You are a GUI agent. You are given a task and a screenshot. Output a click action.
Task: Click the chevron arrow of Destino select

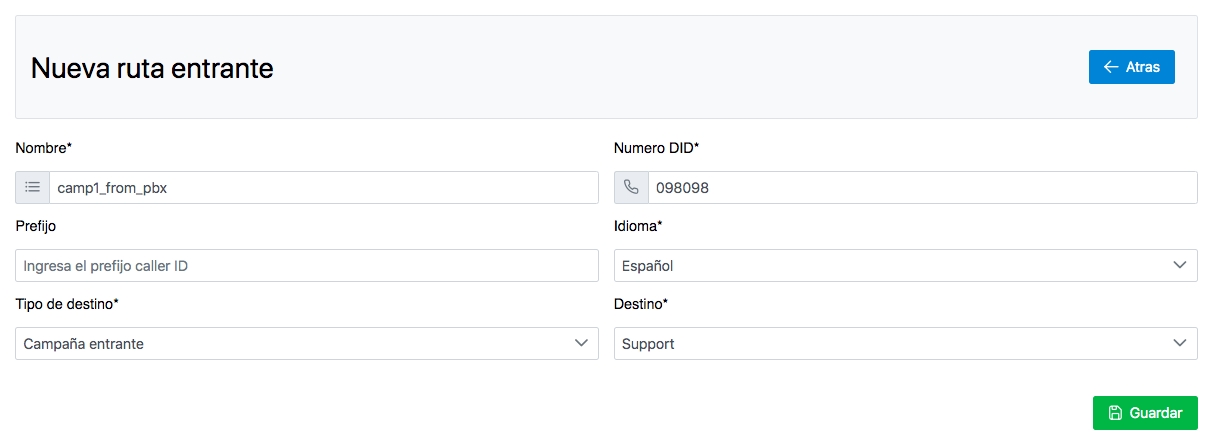tap(1178, 343)
